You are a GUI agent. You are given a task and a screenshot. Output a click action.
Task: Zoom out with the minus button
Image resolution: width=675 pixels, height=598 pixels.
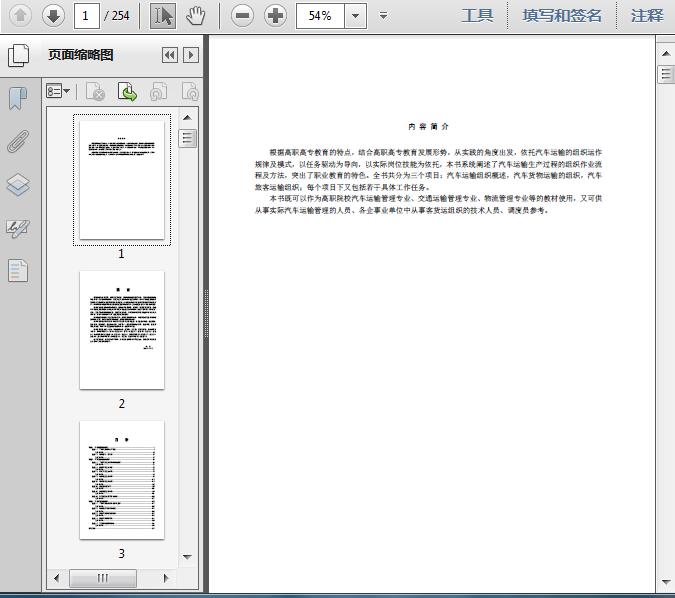pyautogui.click(x=242, y=16)
